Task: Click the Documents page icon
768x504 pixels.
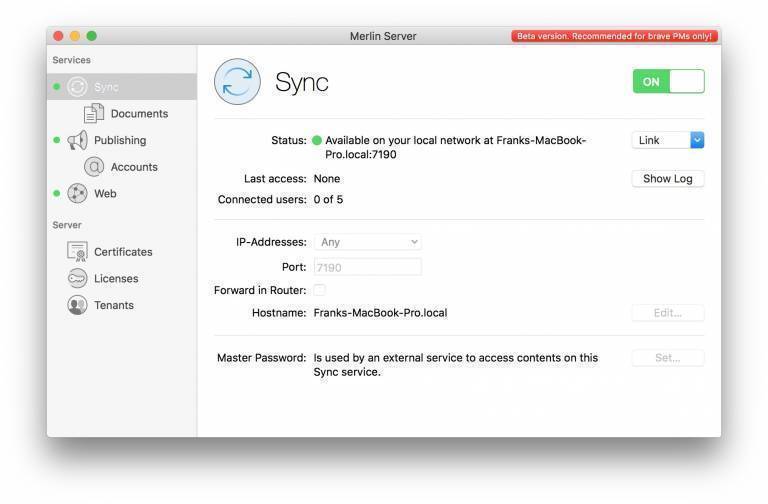Action: pyautogui.click(x=94, y=113)
